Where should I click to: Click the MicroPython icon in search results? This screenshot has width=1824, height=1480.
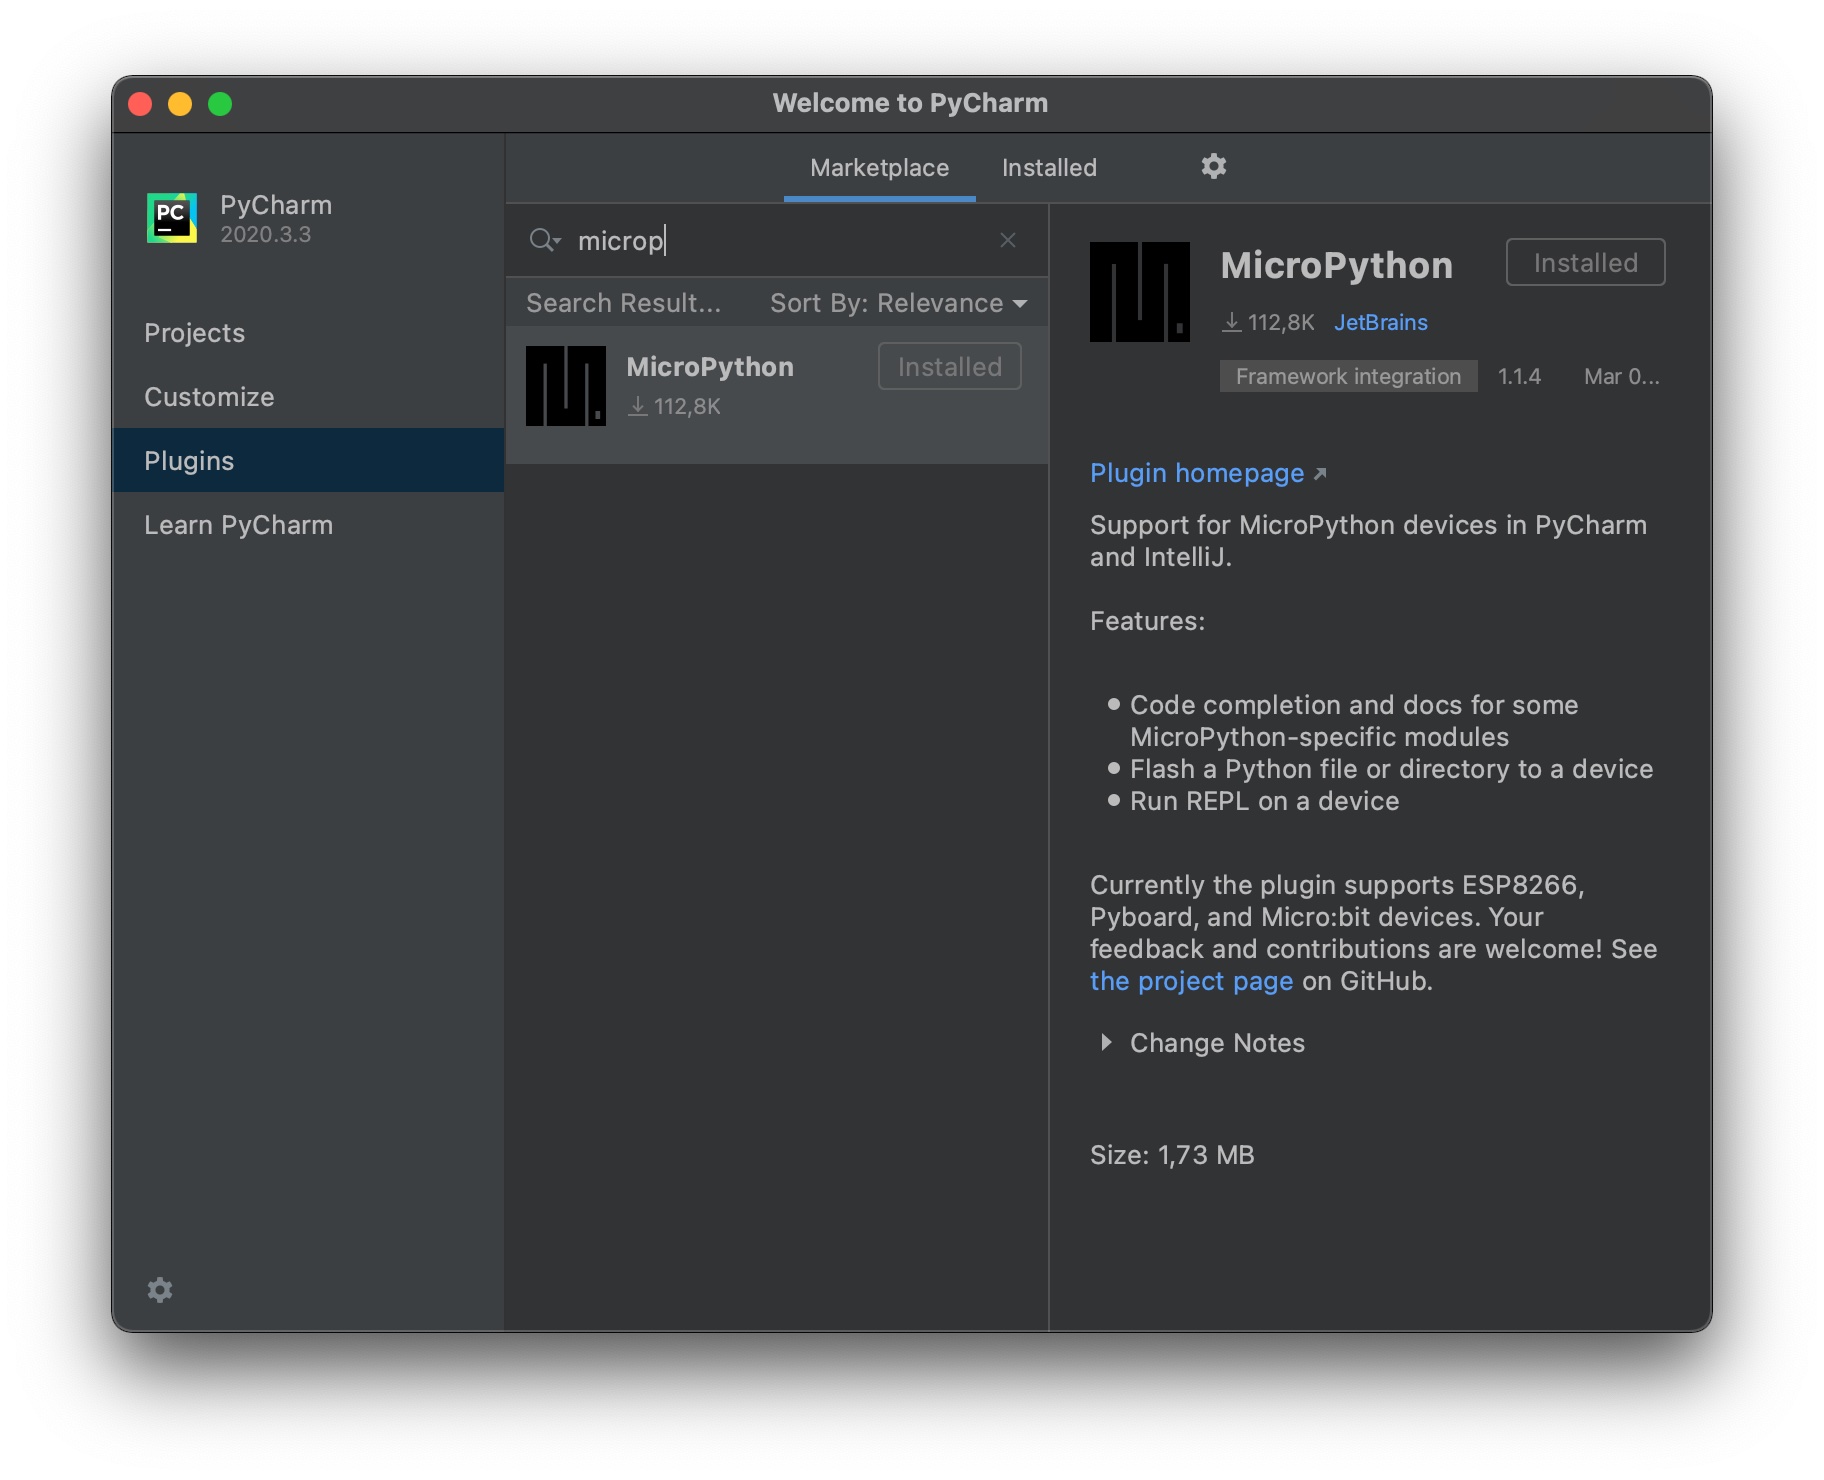click(x=565, y=386)
